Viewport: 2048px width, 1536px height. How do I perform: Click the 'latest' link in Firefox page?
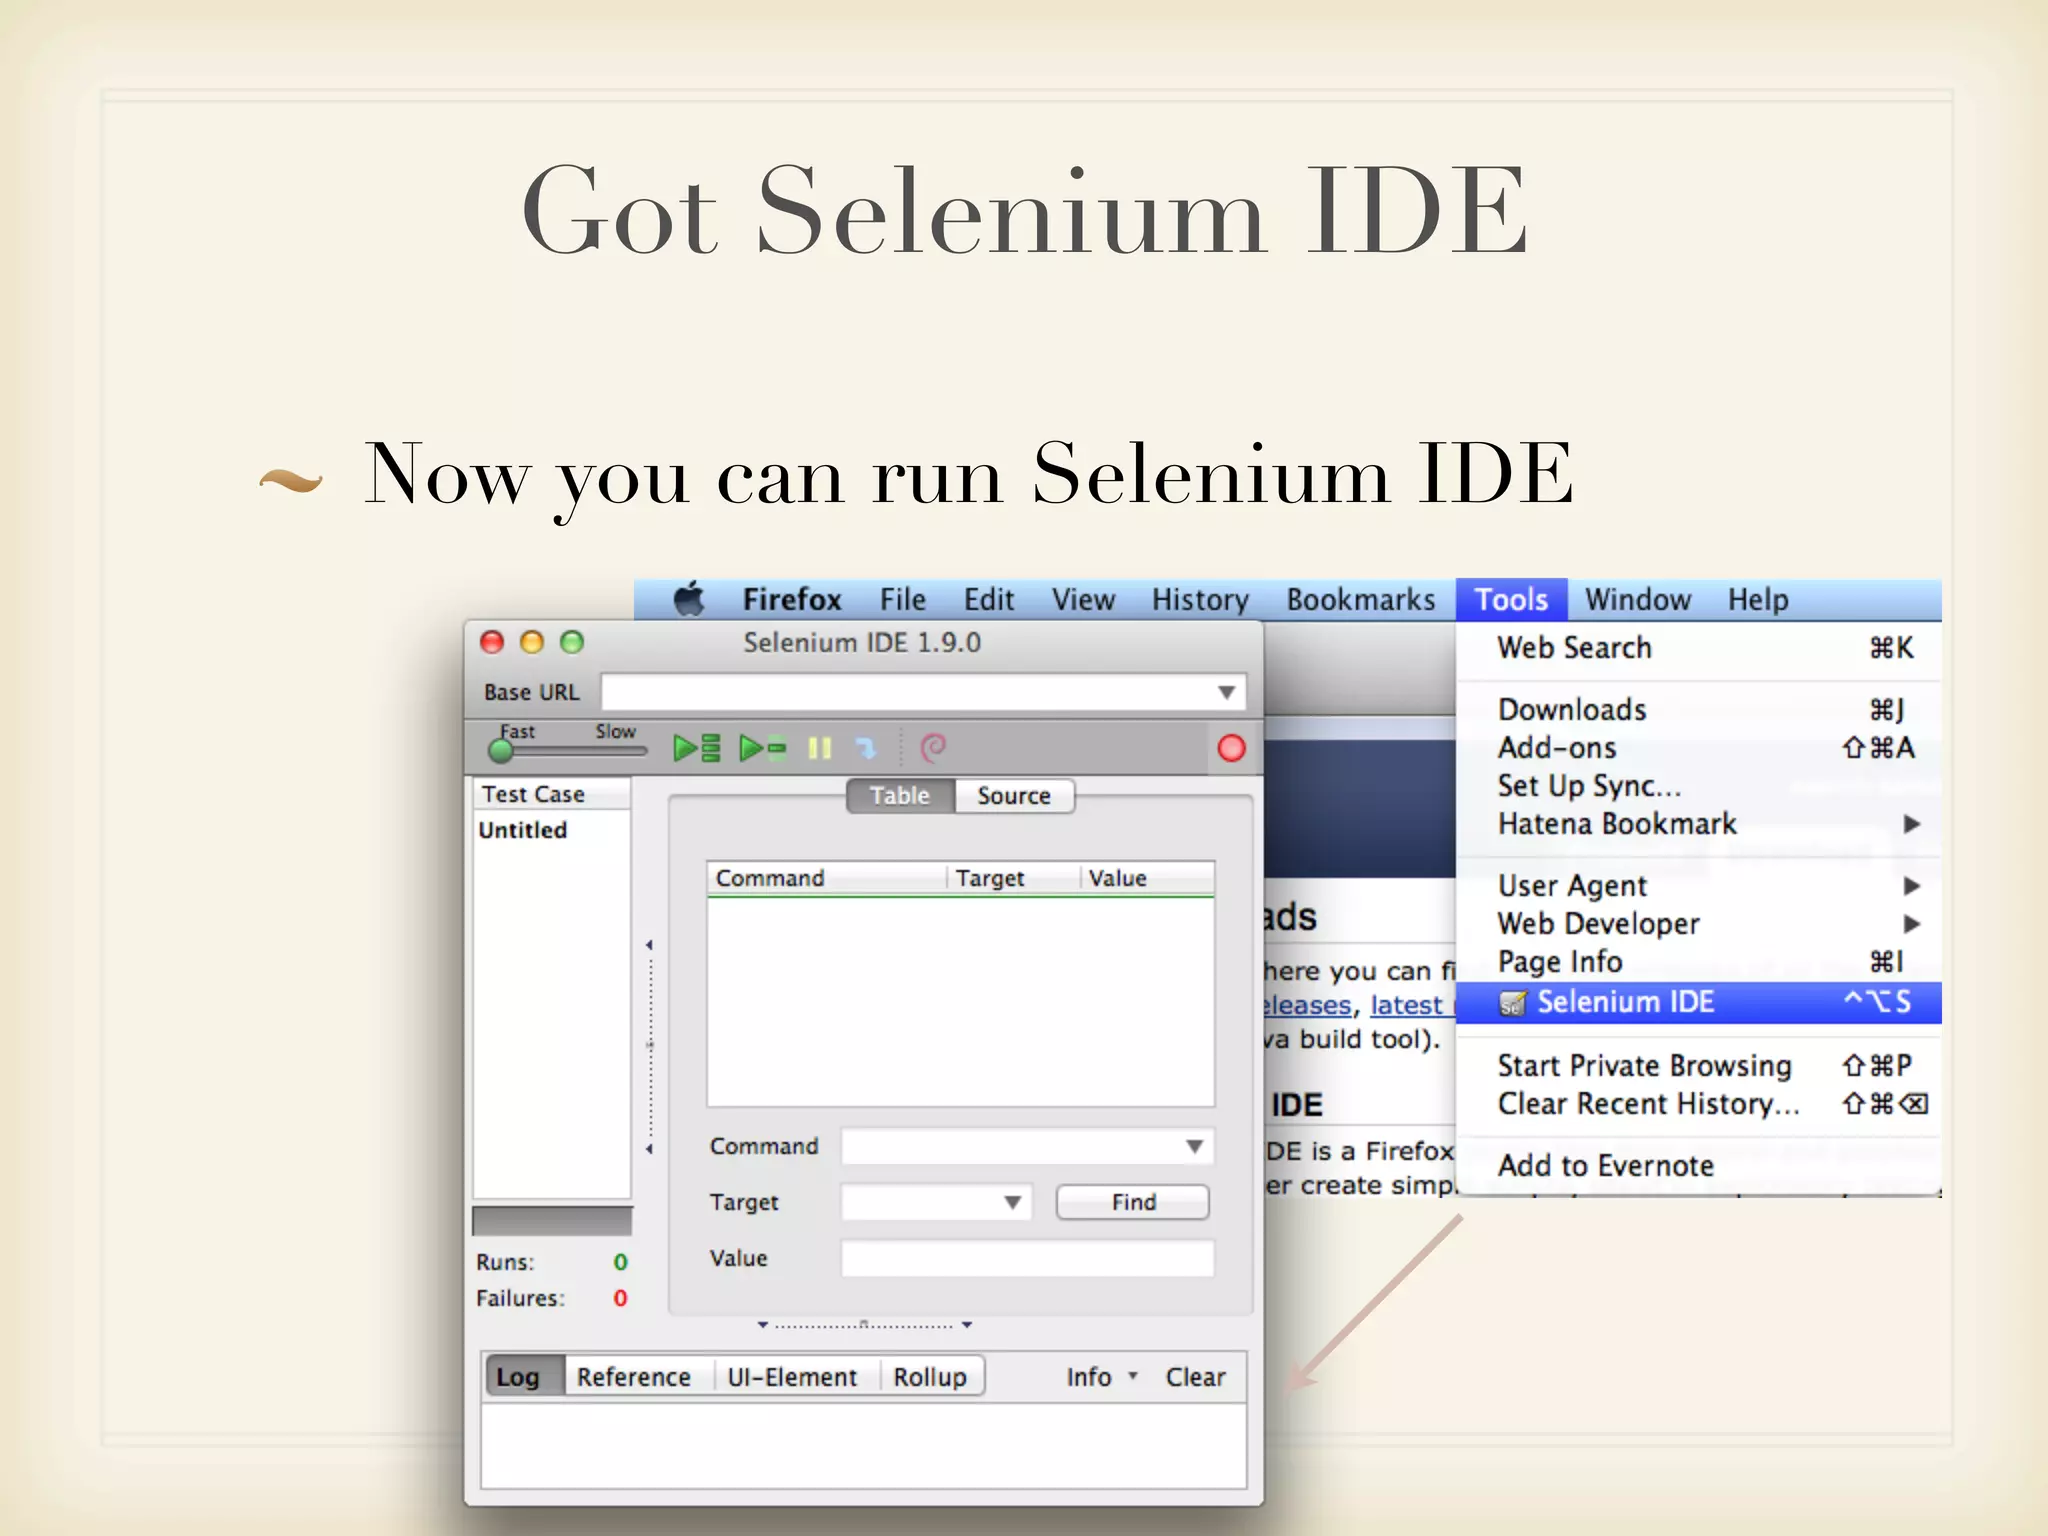pyautogui.click(x=1406, y=1005)
